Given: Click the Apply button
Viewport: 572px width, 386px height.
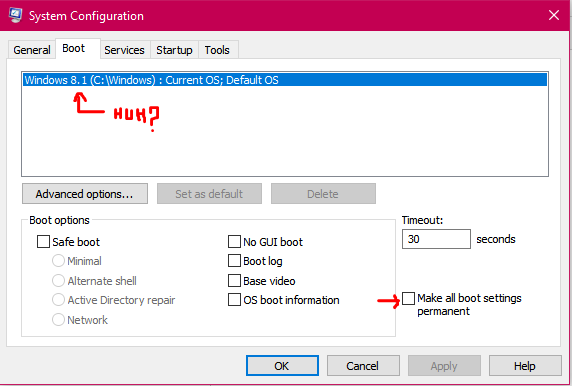Looking at the screenshot, I should click(x=444, y=366).
